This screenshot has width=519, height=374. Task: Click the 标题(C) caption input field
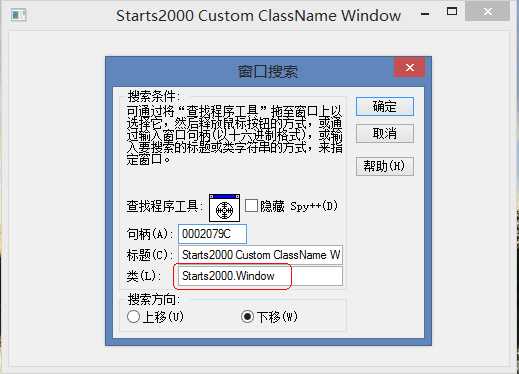260,255
